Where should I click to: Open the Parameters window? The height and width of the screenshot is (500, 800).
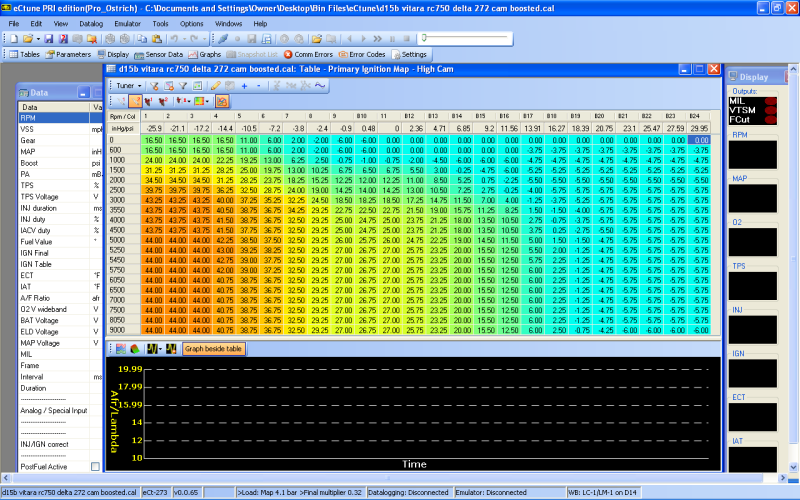[68, 54]
